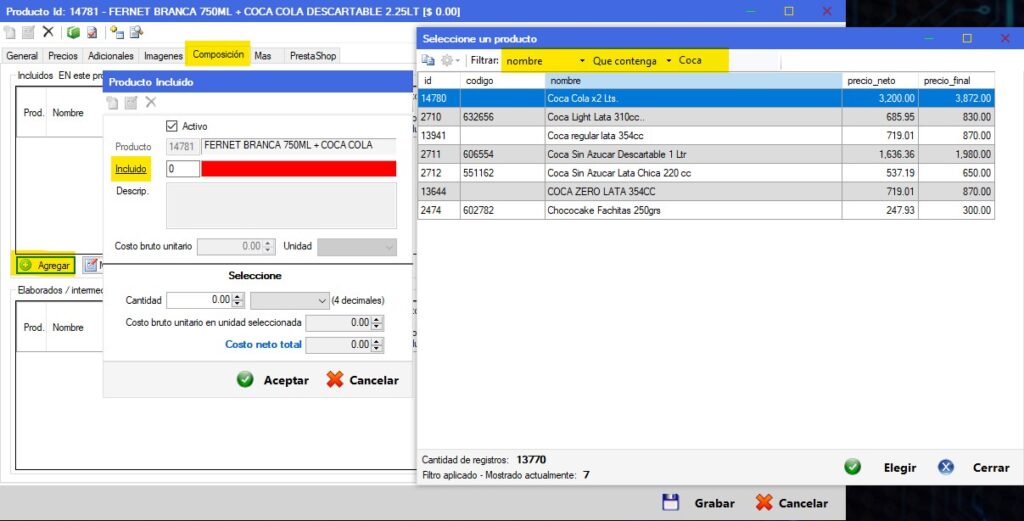The height and width of the screenshot is (521, 1024).
Task: Increase the Cantidad value with the stepper
Action: [x=238, y=296]
